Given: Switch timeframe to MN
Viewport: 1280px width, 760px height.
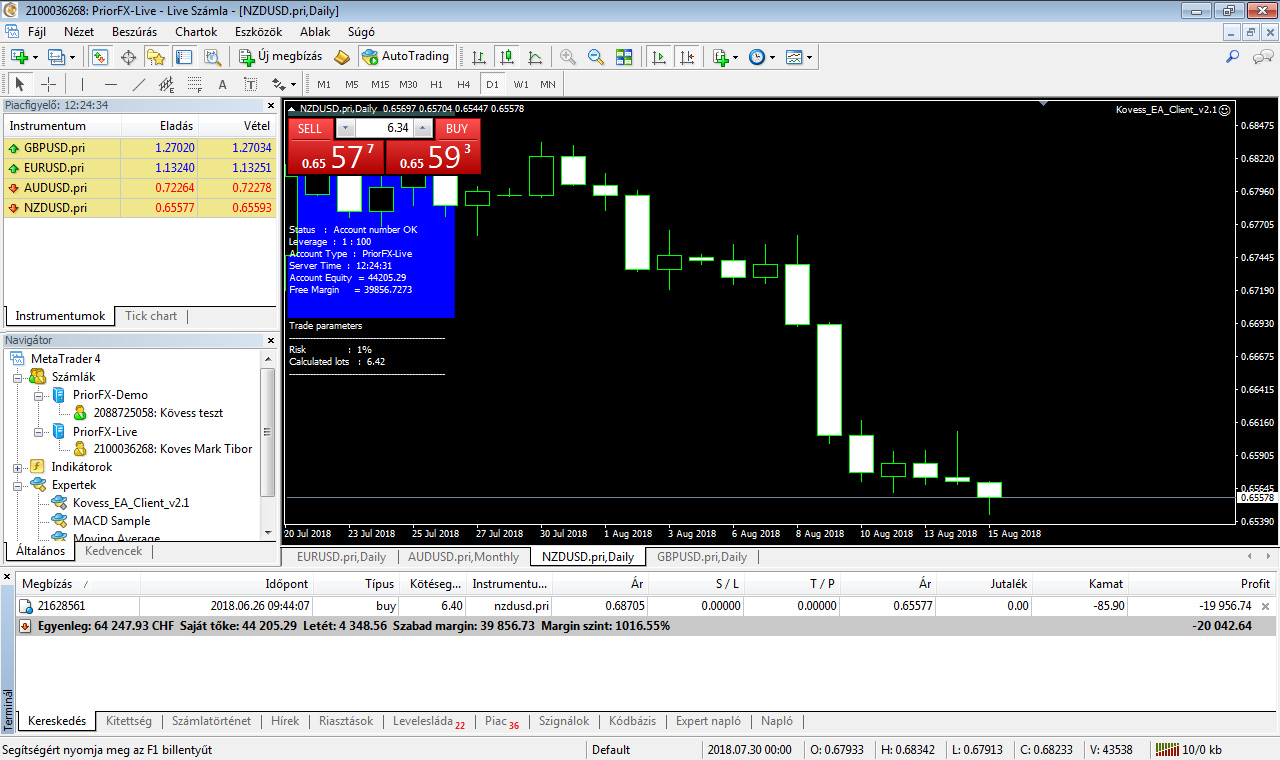Looking at the screenshot, I should coord(548,84).
